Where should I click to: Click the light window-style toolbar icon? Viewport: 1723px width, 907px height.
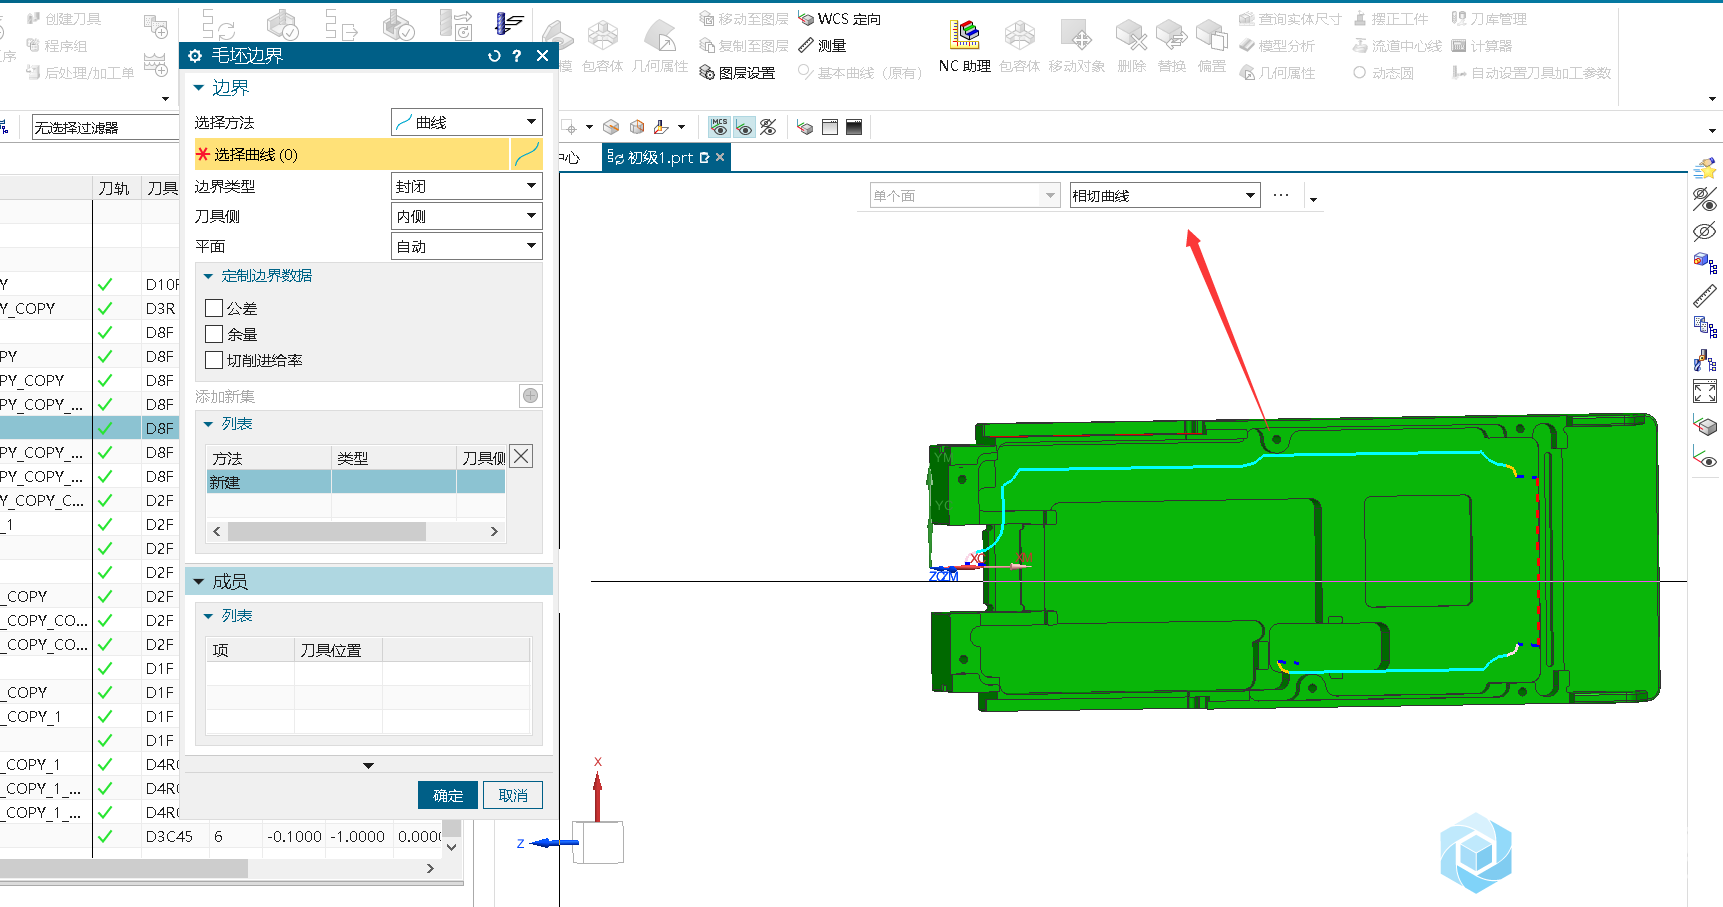pyautogui.click(x=829, y=127)
